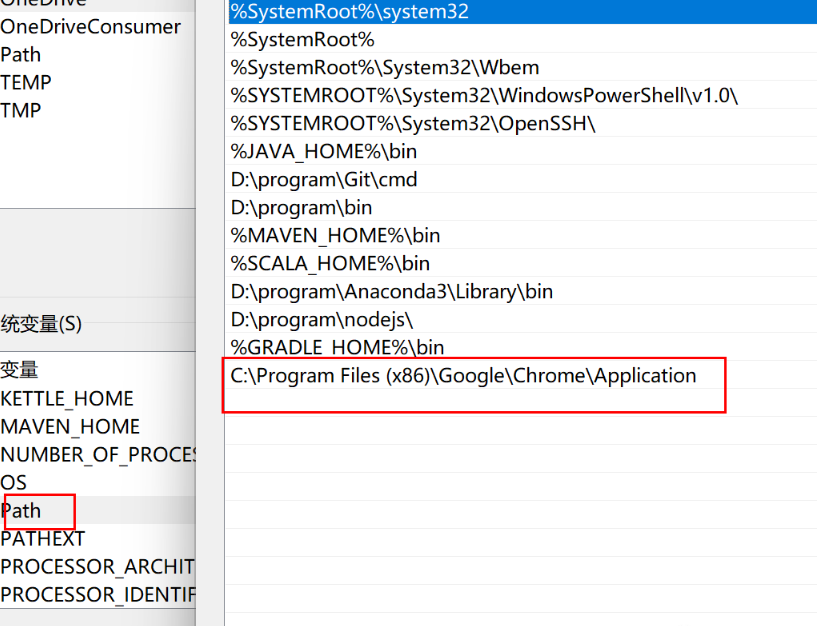The image size is (817, 626).
Task: Select the WindowsPowerShell\v1.0\ path entry
Action: coord(523,95)
